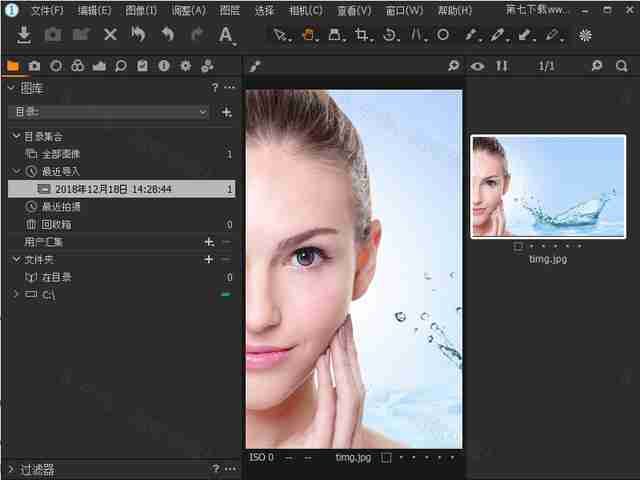Click the settings gear tool tab
The image size is (640, 480).
click(185, 66)
